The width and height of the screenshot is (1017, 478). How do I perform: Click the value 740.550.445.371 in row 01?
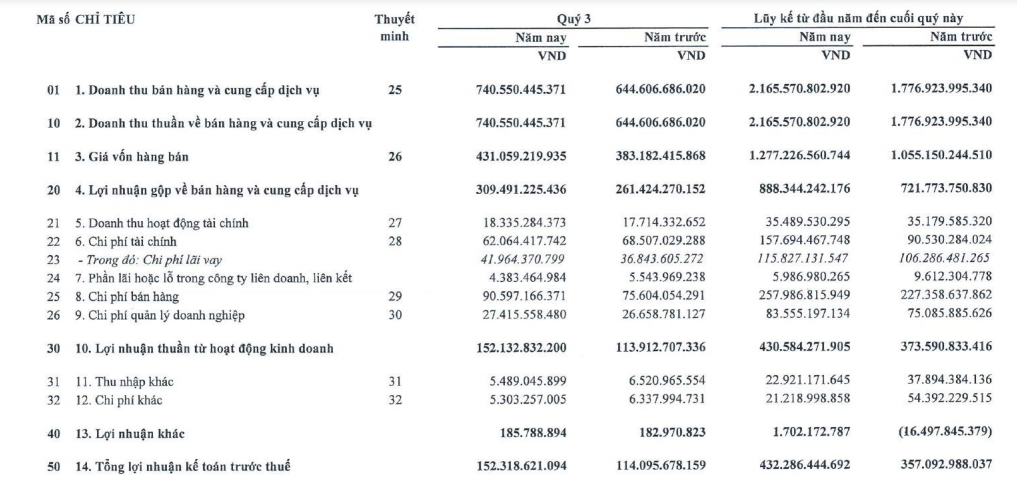click(x=521, y=90)
